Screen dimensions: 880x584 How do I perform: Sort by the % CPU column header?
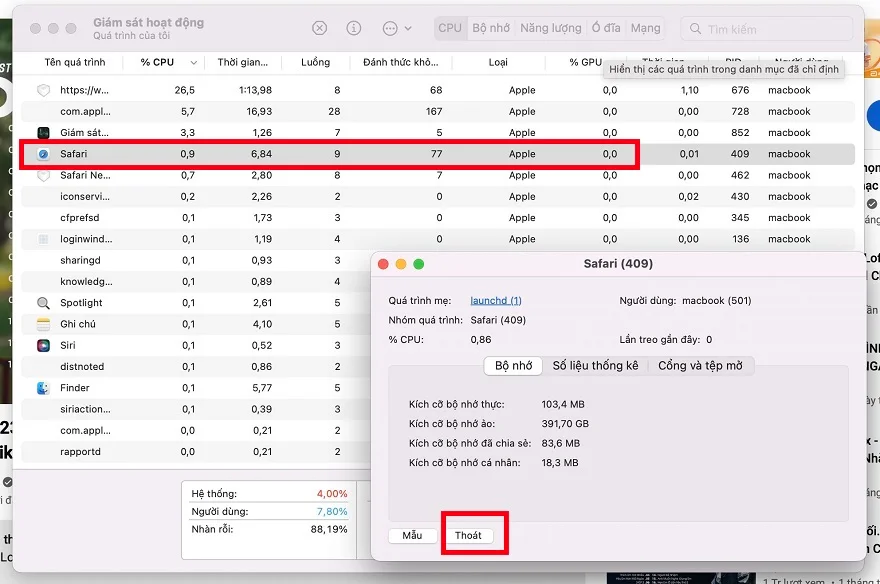tap(157, 62)
